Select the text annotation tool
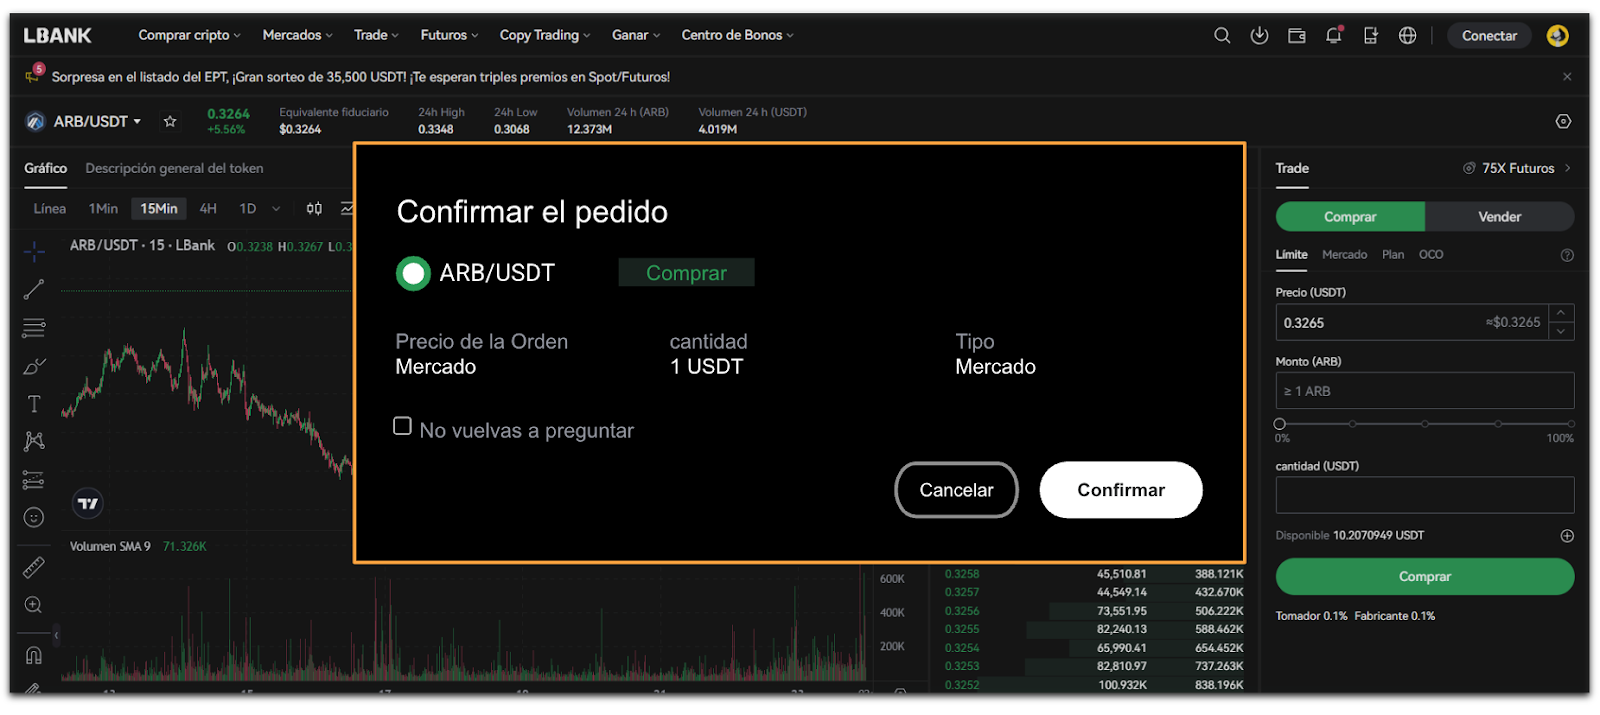The height and width of the screenshot is (715, 1600). (34, 404)
